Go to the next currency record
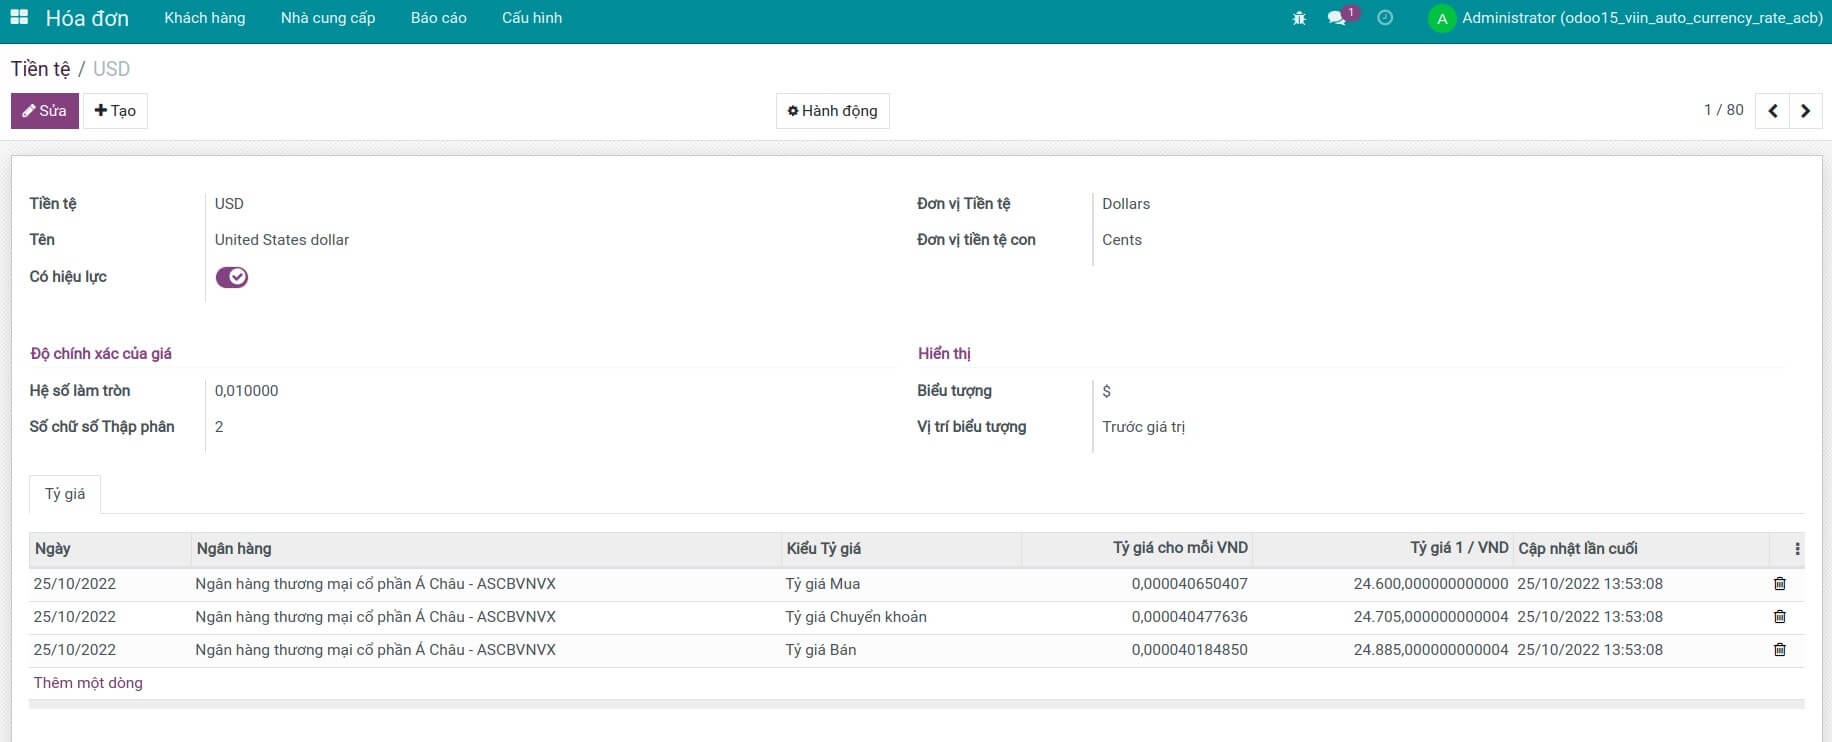Image resolution: width=1832 pixels, height=742 pixels. coord(1805,111)
